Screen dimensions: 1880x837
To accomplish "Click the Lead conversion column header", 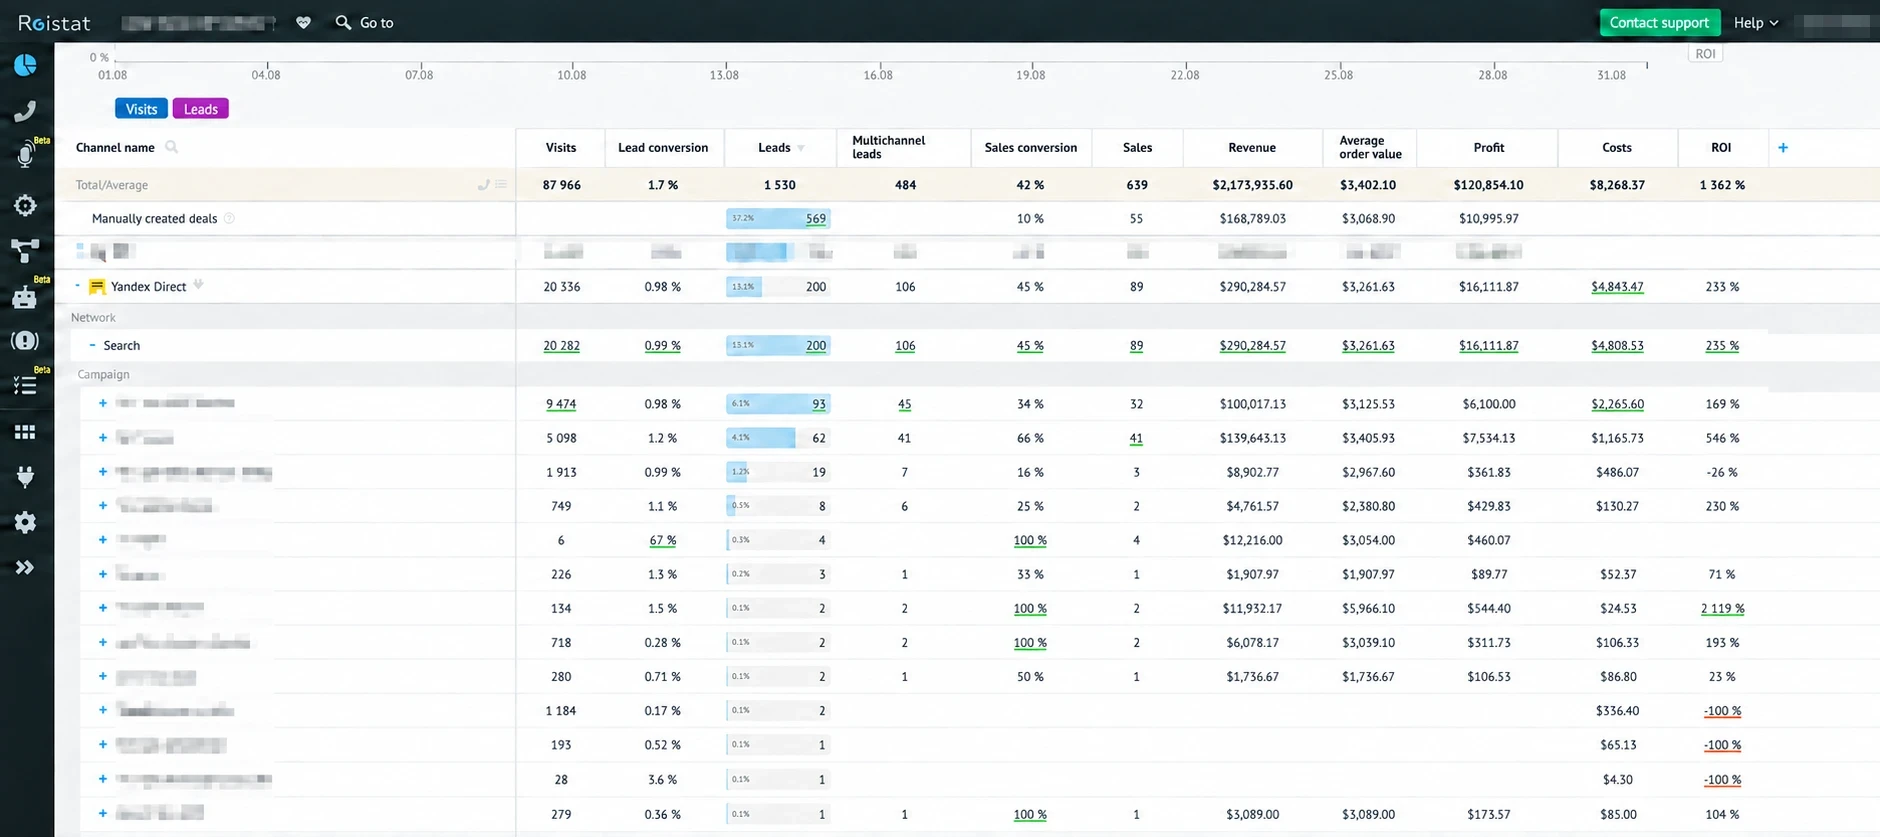I will pyautogui.click(x=663, y=147).
